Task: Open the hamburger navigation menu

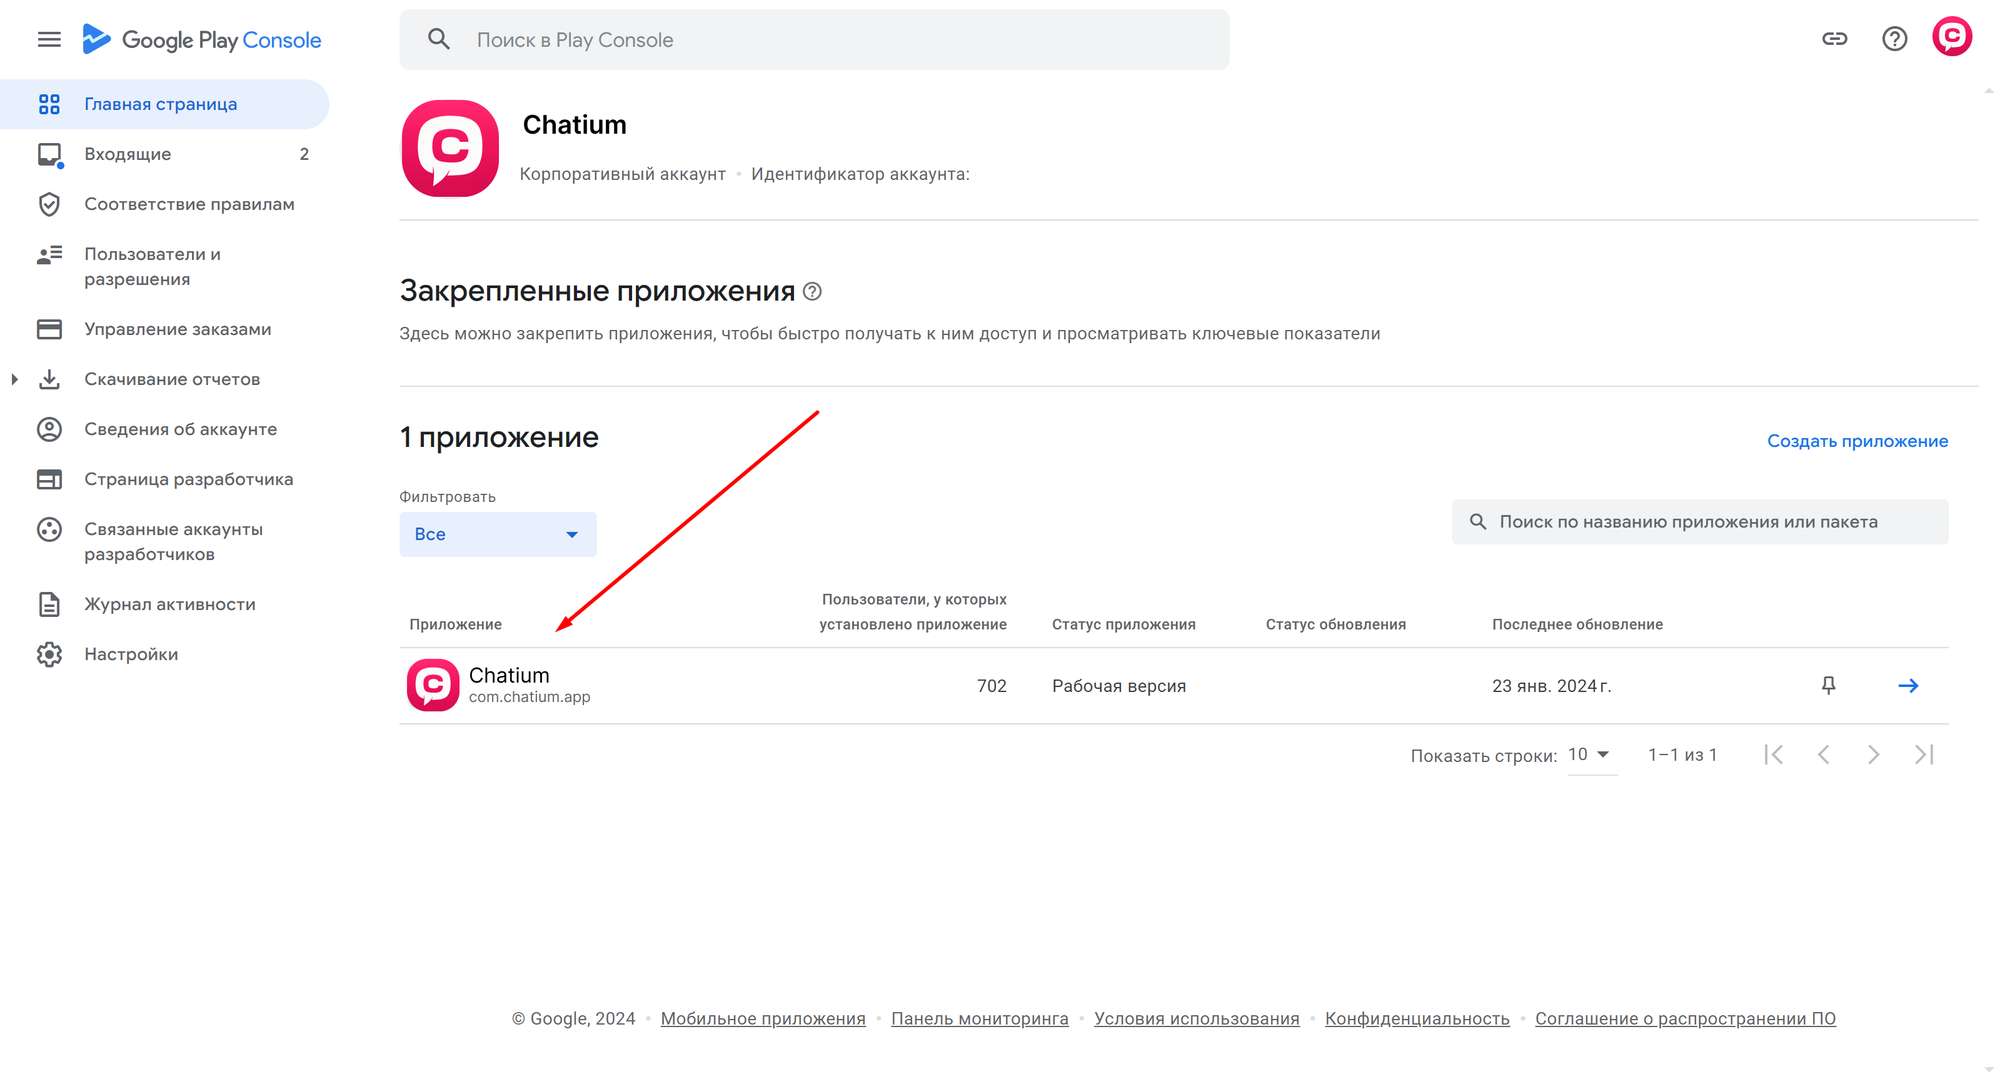Action: coord(49,40)
